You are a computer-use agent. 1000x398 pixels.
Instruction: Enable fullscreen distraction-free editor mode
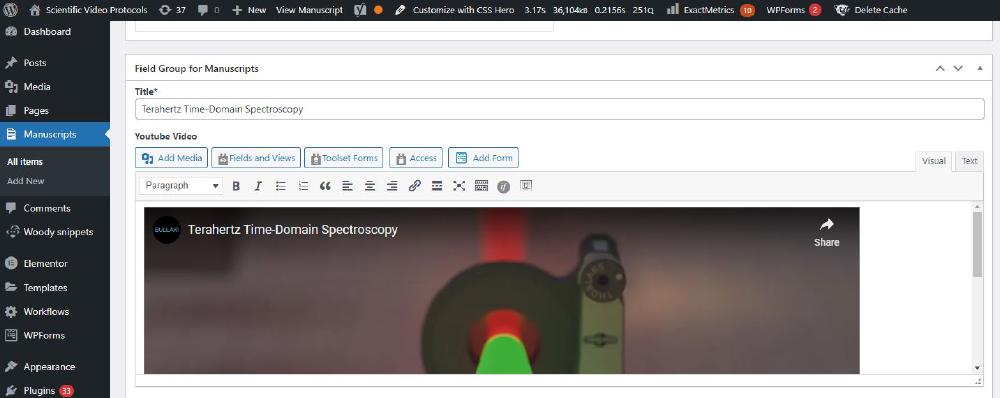pyautogui.click(x=459, y=186)
